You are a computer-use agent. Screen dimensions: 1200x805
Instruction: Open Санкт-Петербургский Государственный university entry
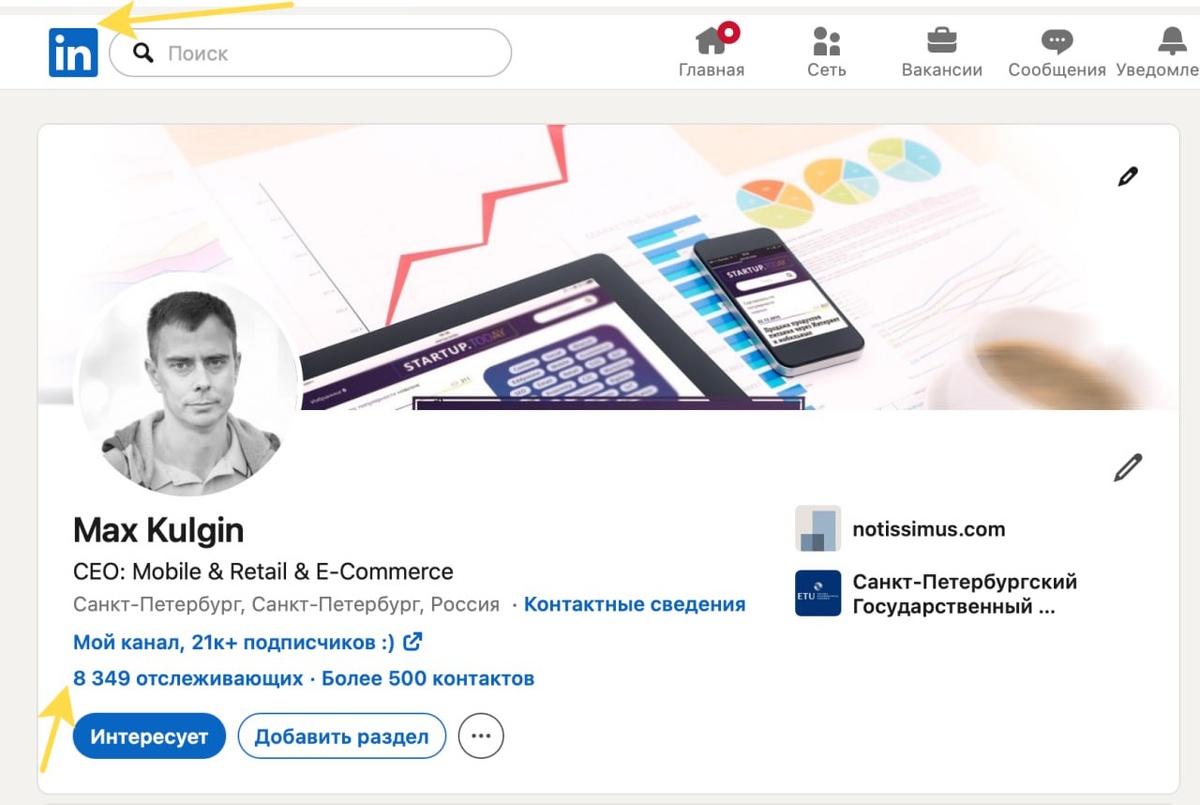pyautogui.click(x=936, y=594)
